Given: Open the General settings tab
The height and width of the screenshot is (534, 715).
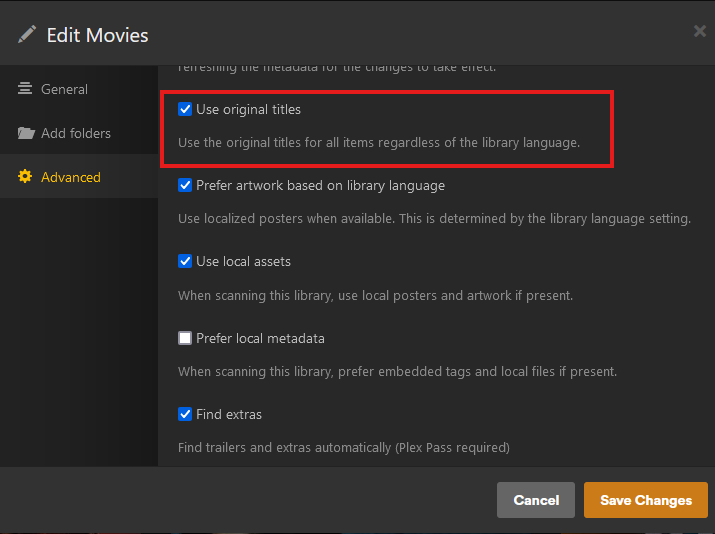Looking at the screenshot, I should coord(64,89).
